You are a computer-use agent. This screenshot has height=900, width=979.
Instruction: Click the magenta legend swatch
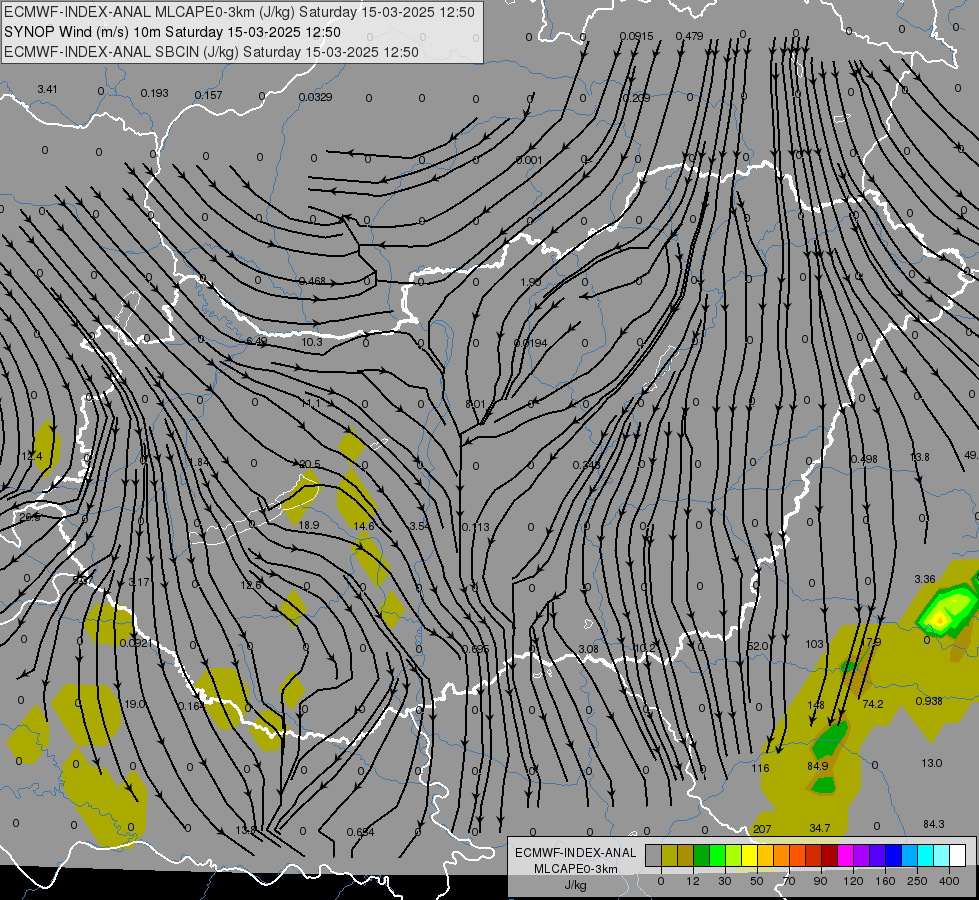coord(846,855)
